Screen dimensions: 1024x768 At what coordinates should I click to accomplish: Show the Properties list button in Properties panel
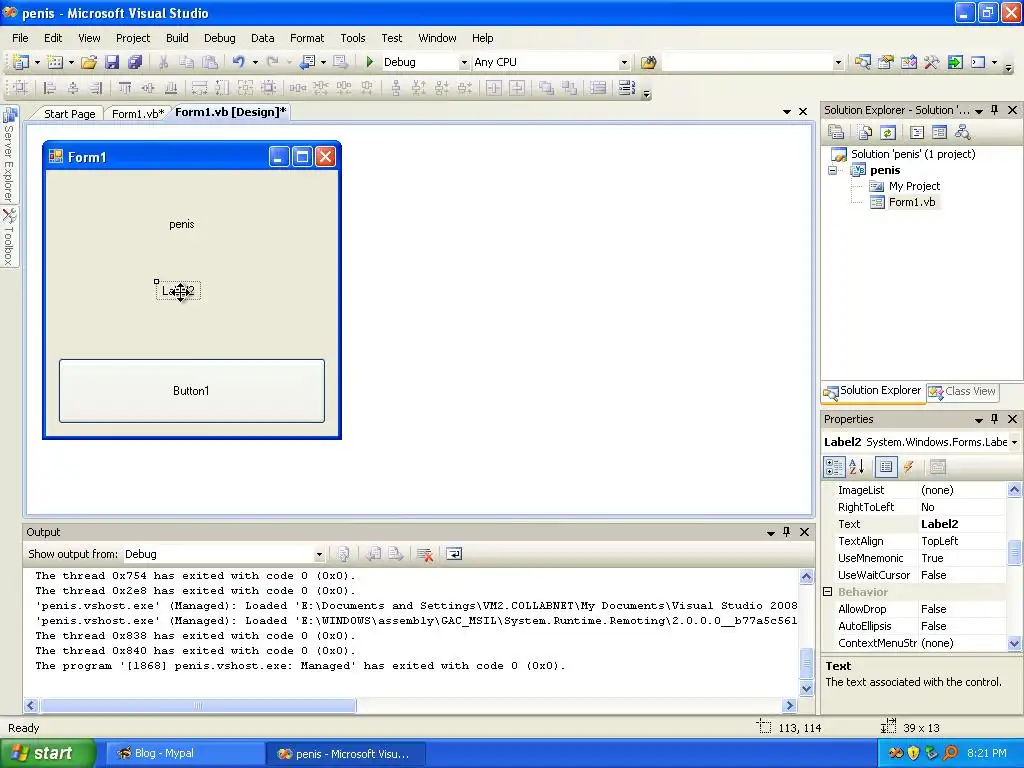(886, 466)
